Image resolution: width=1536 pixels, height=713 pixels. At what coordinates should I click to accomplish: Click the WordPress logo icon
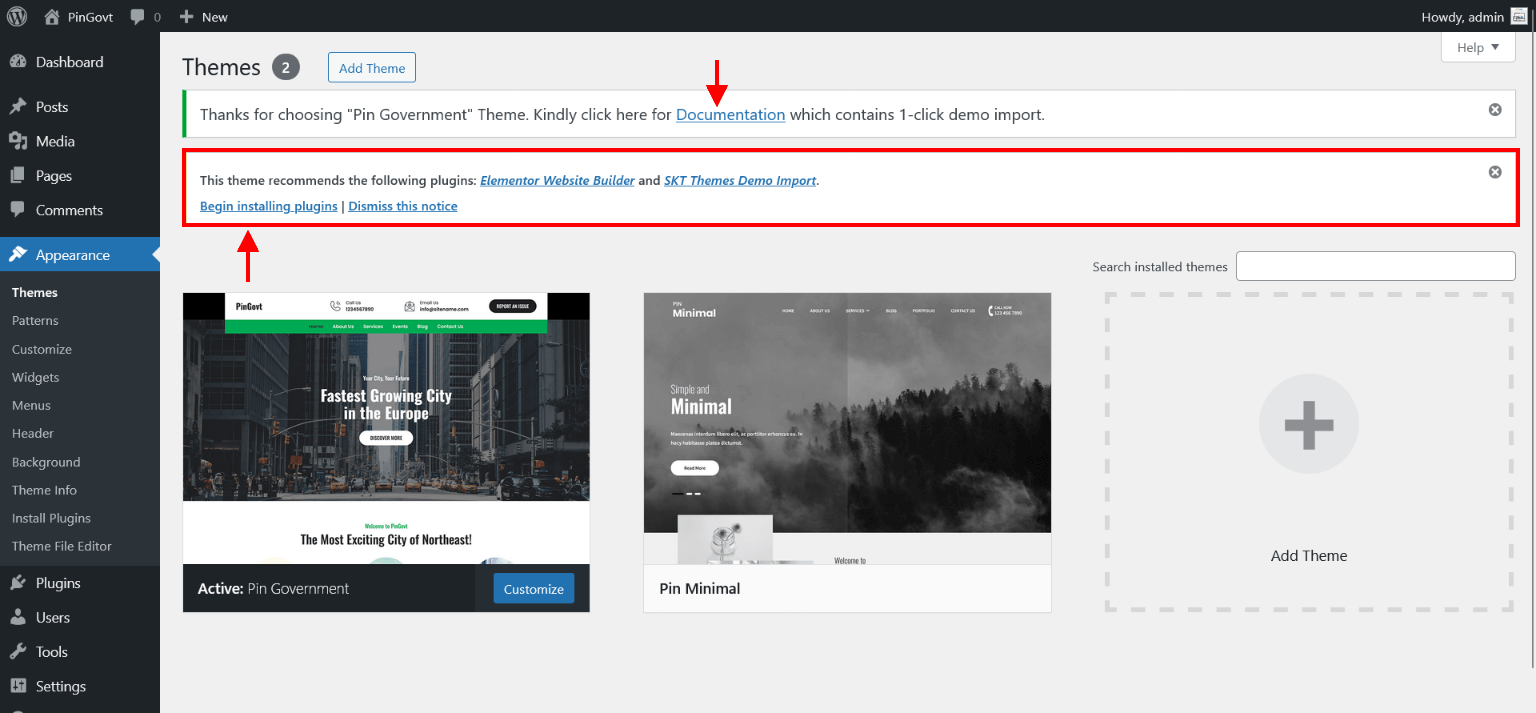point(17,16)
